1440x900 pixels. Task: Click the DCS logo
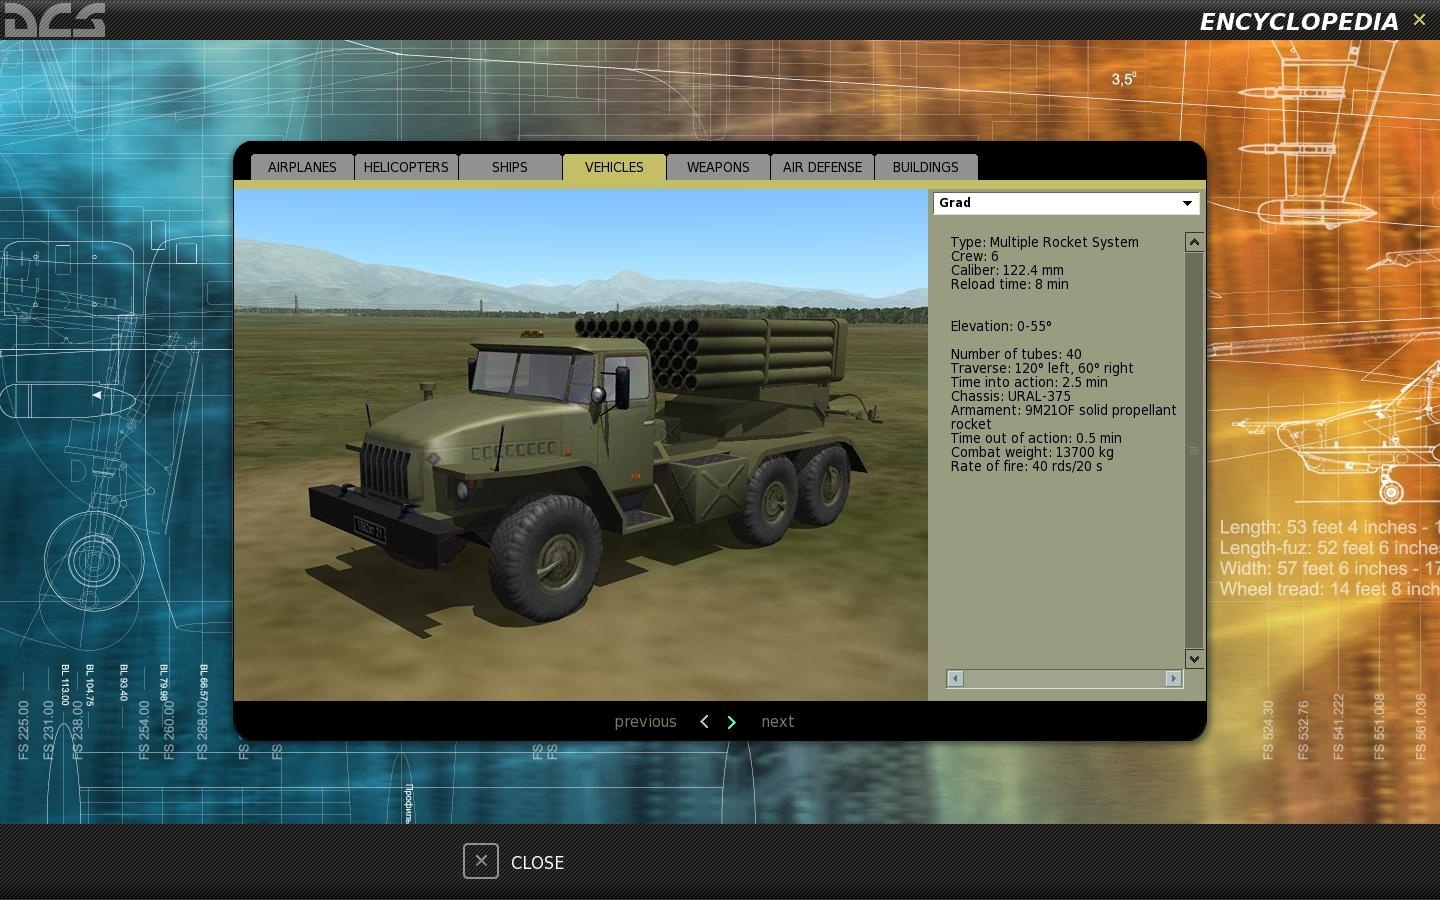(54, 20)
